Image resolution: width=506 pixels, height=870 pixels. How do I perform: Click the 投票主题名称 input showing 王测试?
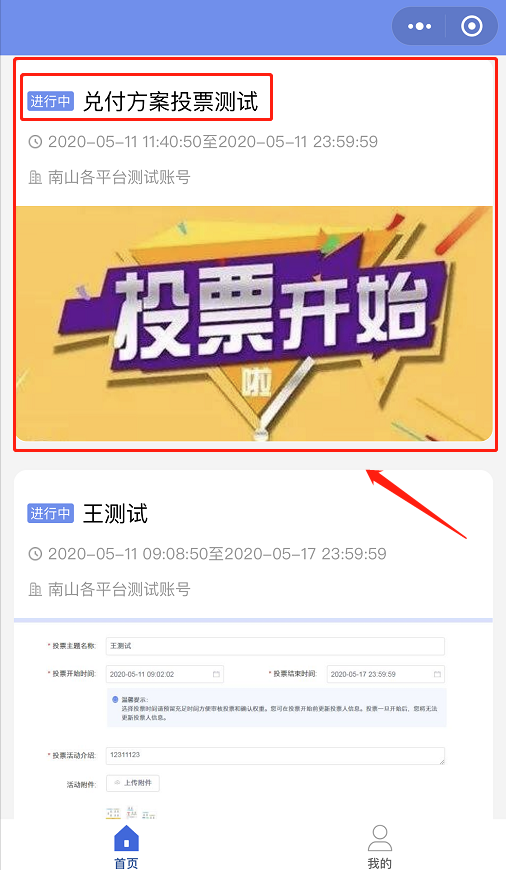(x=275, y=646)
